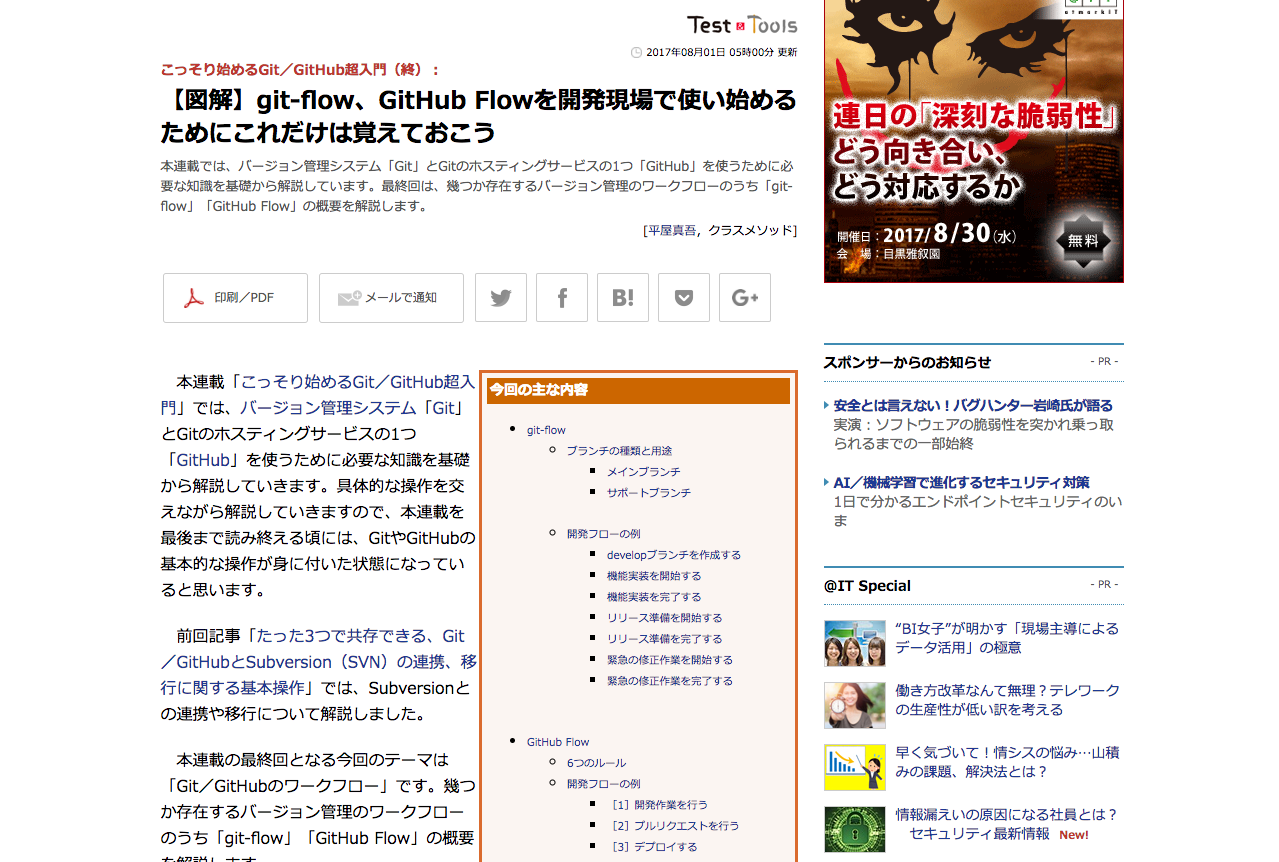Jump to リリース準備を完了する entry
Viewport: 1279px width, 862px height.
(664, 639)
